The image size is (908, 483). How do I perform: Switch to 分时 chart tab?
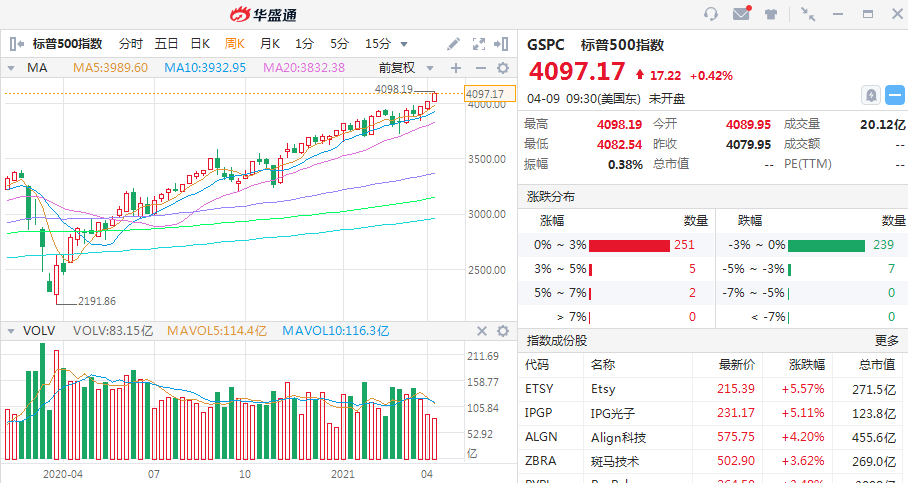pyautogui.click(x=130, y=43)
